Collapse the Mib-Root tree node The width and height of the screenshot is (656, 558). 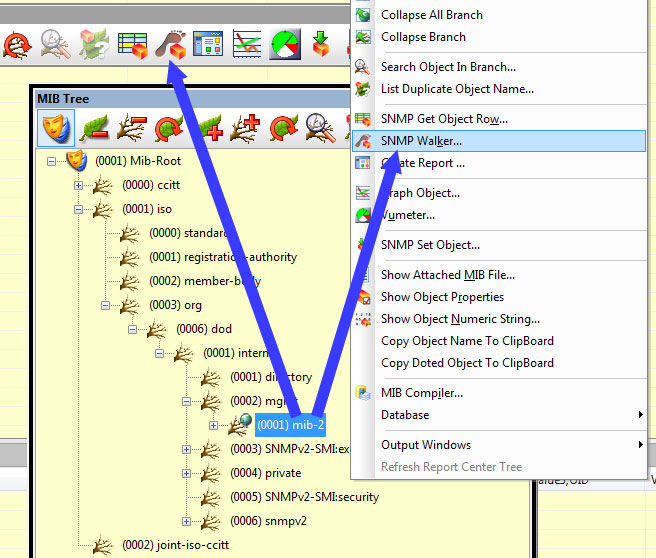click(x=51, y=161)
